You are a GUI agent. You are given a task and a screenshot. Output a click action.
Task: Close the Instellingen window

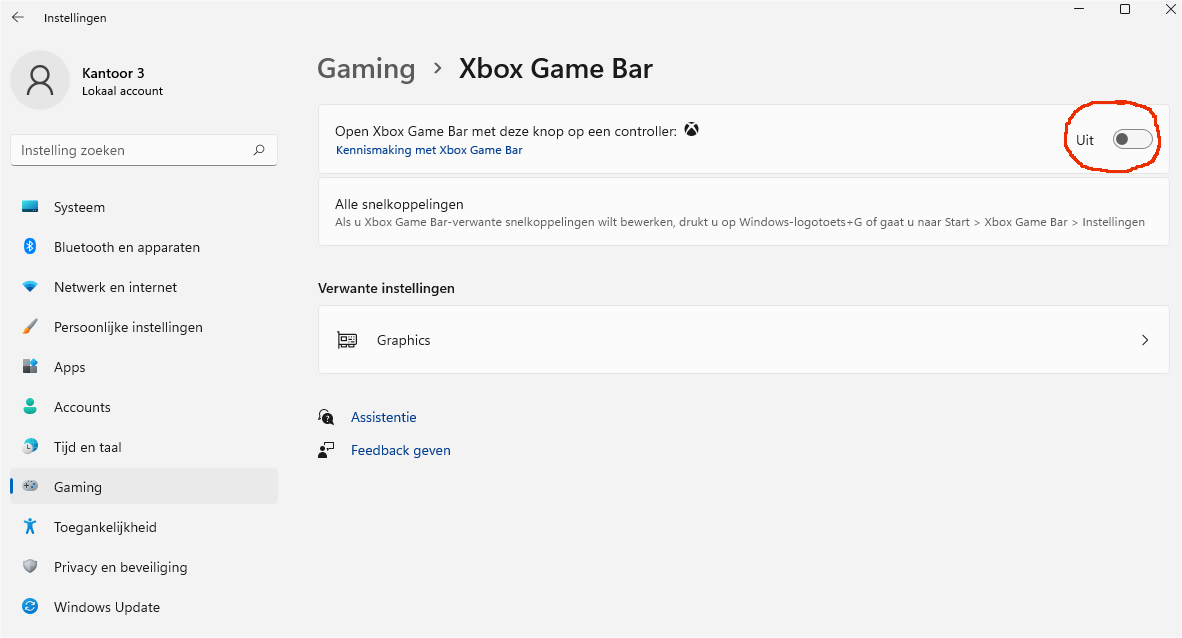1171,9
